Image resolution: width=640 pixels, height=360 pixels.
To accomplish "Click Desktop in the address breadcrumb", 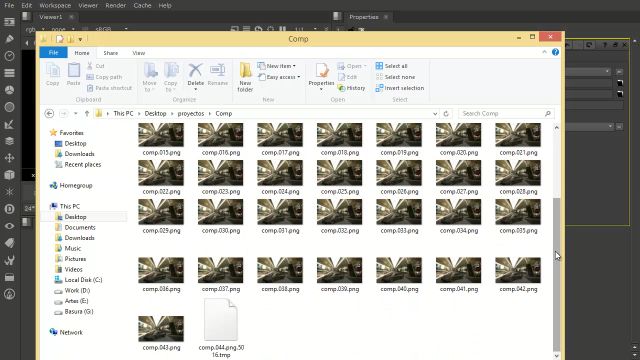I will tap(156, 113).
